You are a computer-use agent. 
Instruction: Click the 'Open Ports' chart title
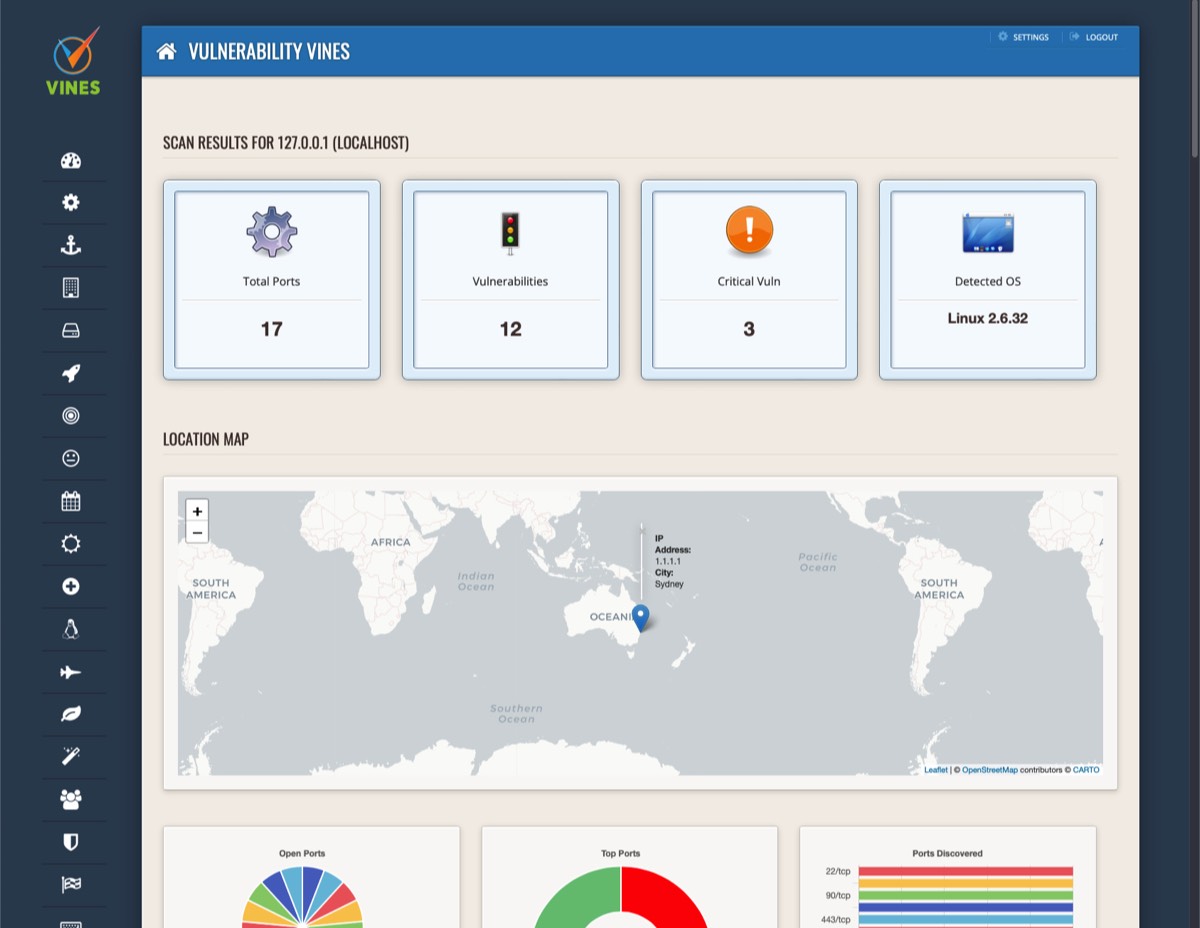click(302, 853)
